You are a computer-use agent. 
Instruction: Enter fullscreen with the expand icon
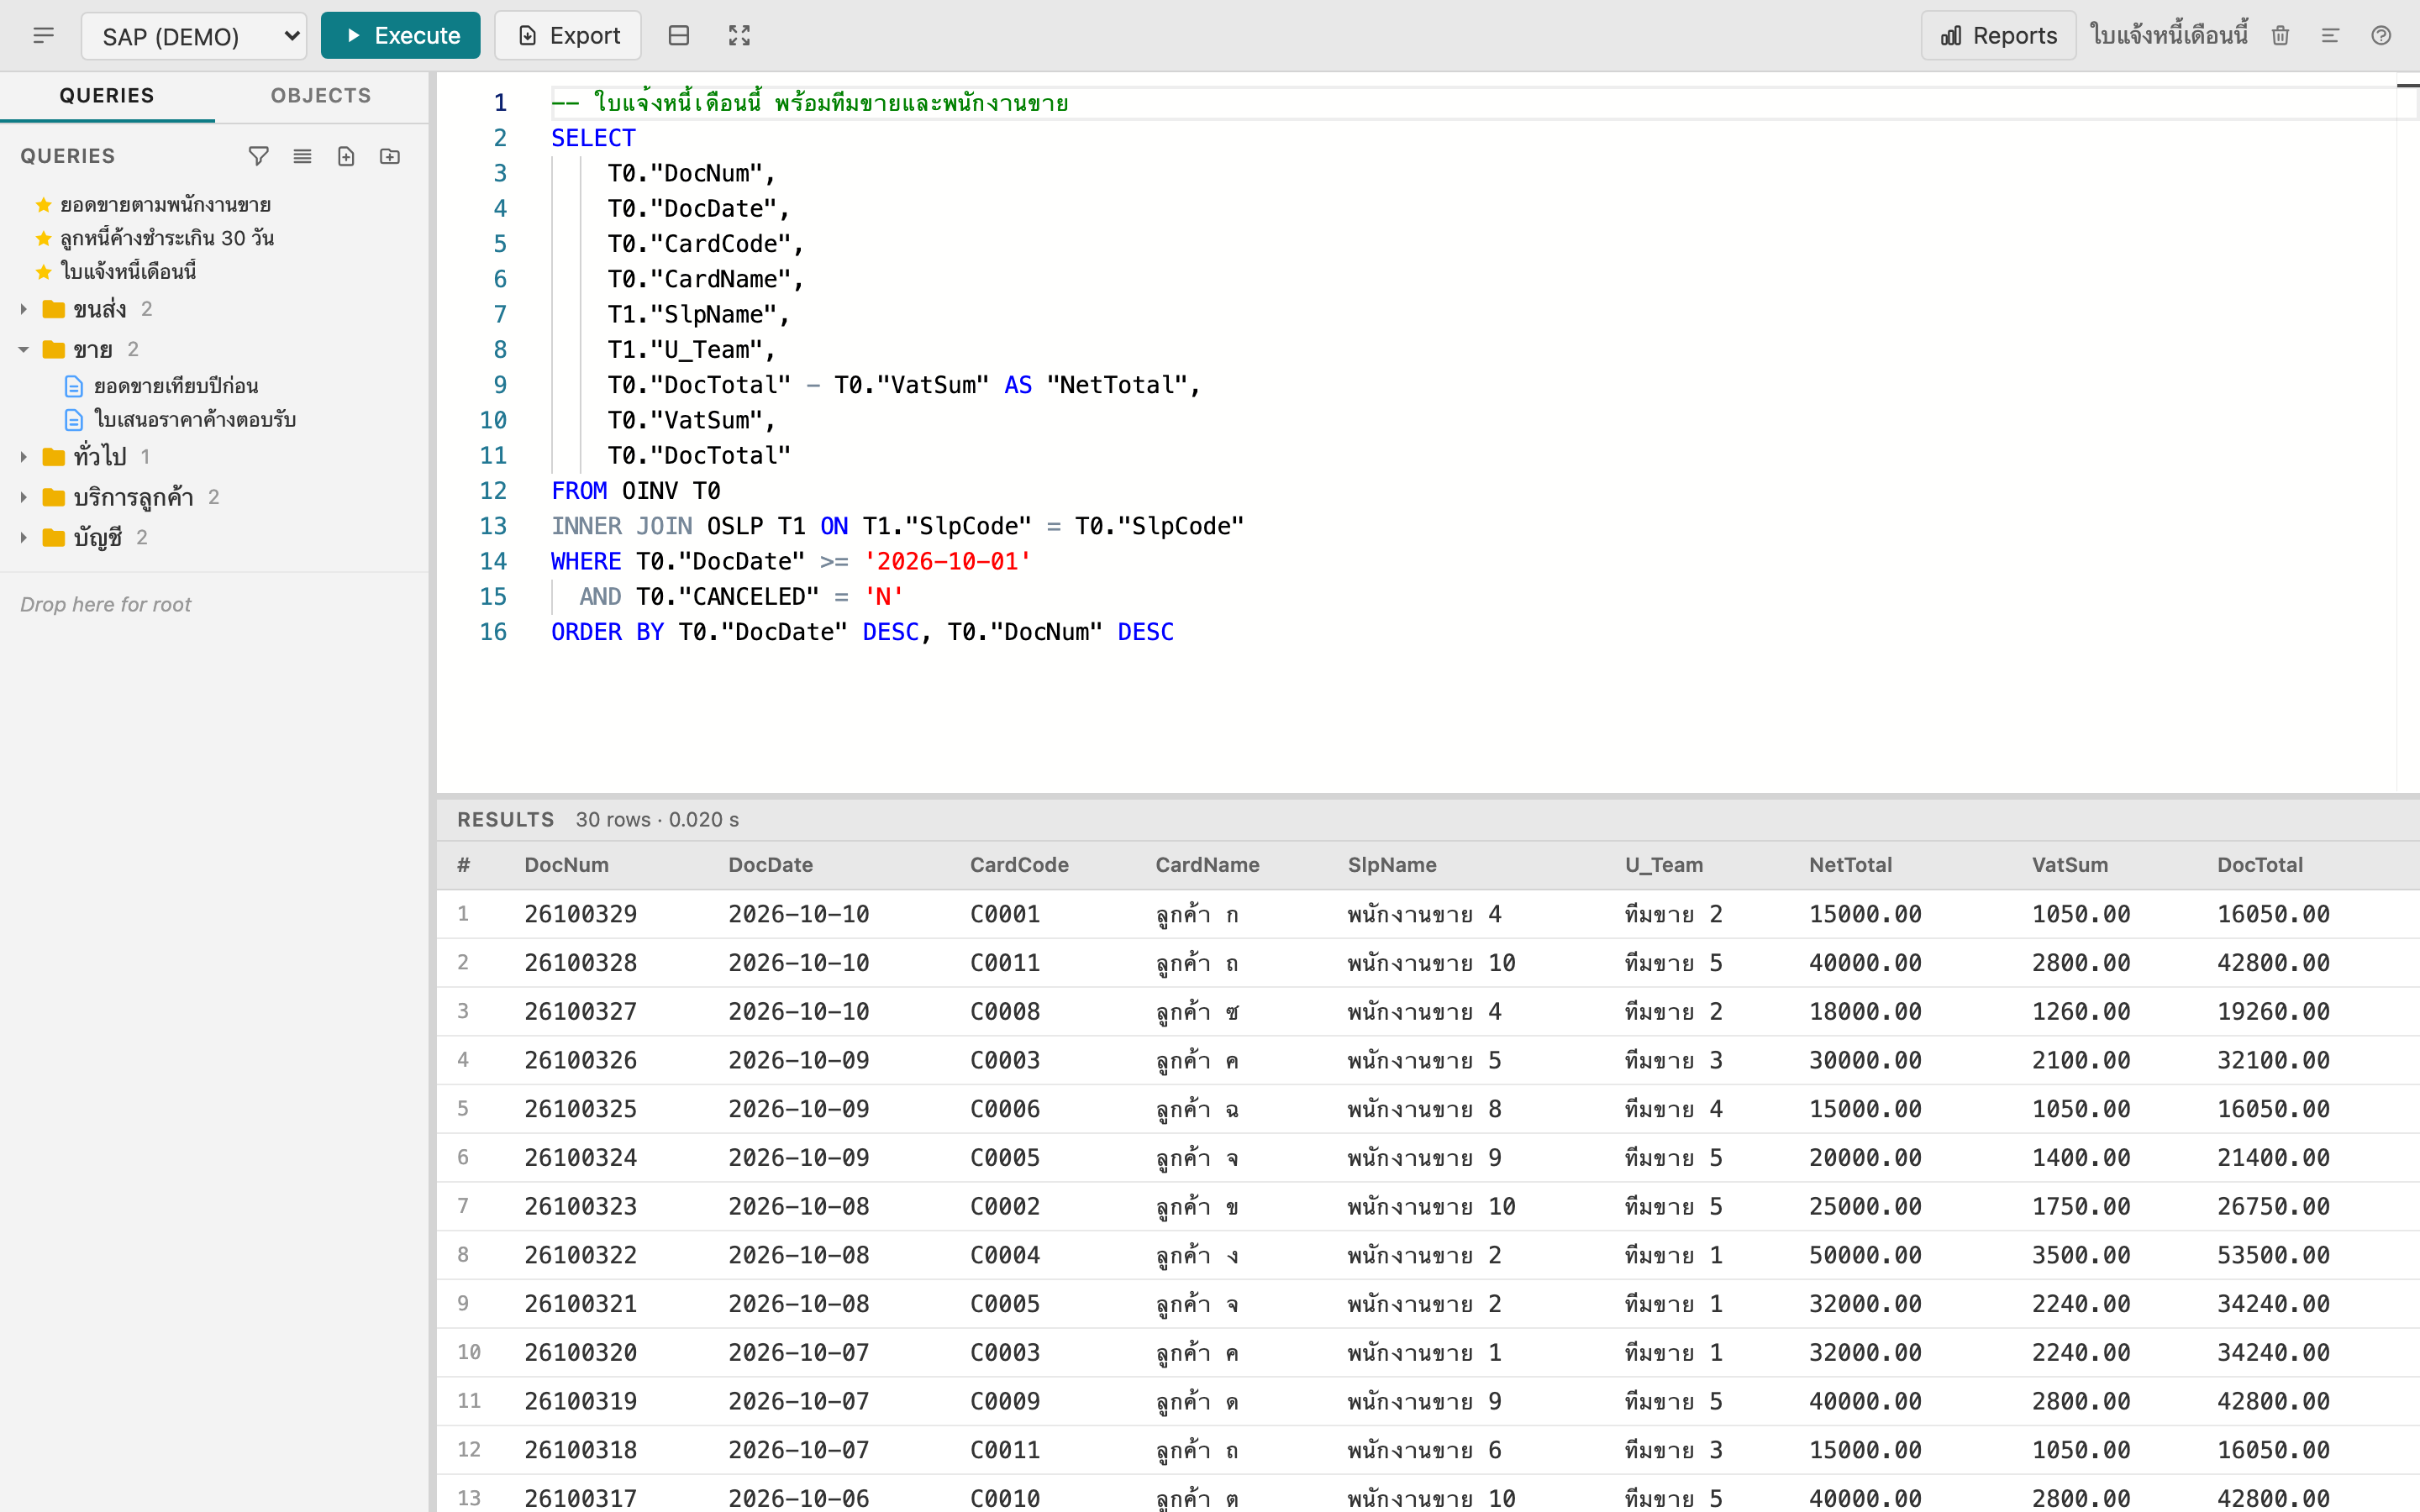click(x=739, y=36)
